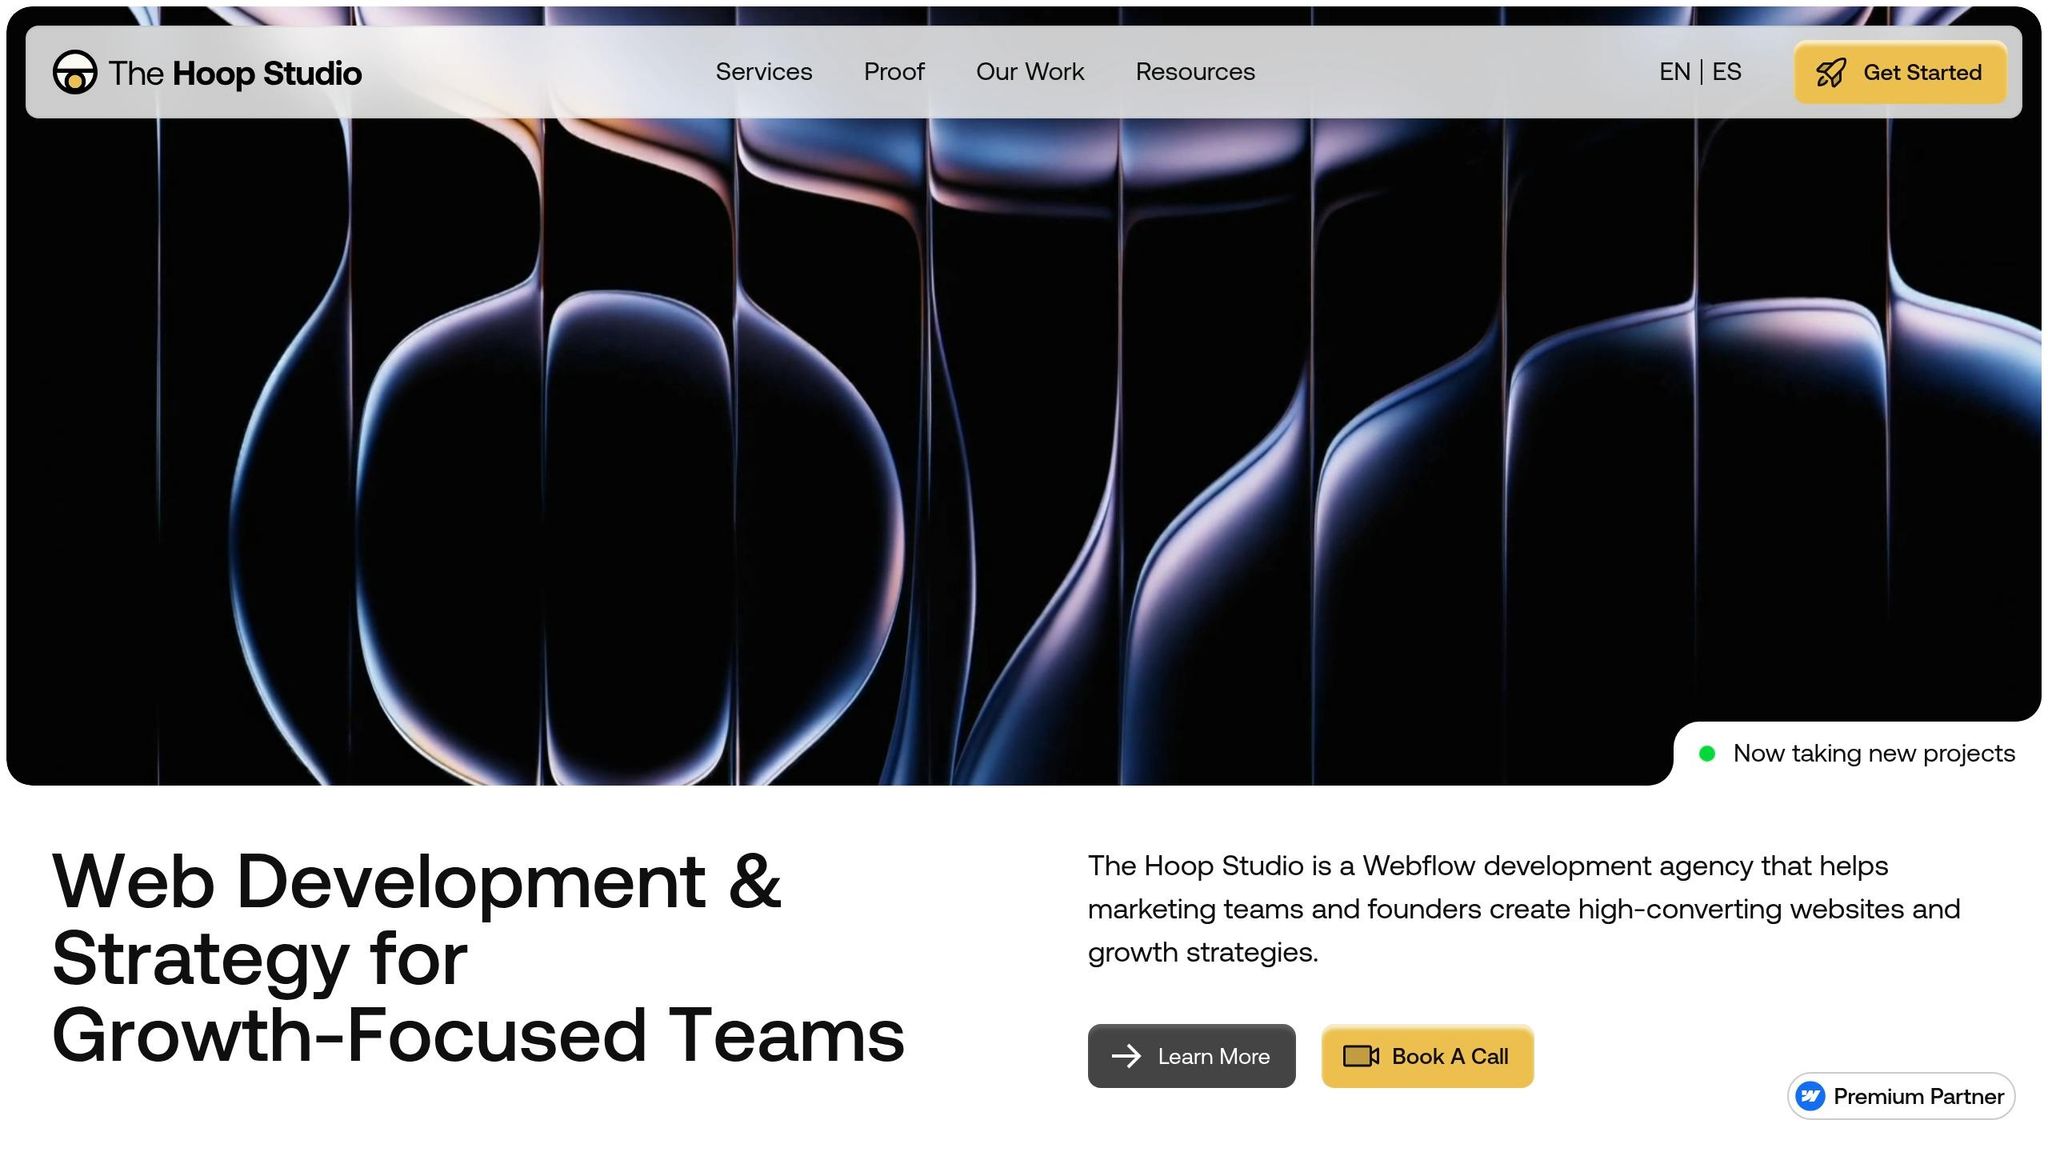Click the Webflow logo in Premium Partner badge
Screen dimensions: 2048x1152
[x=1810, y=1096]
